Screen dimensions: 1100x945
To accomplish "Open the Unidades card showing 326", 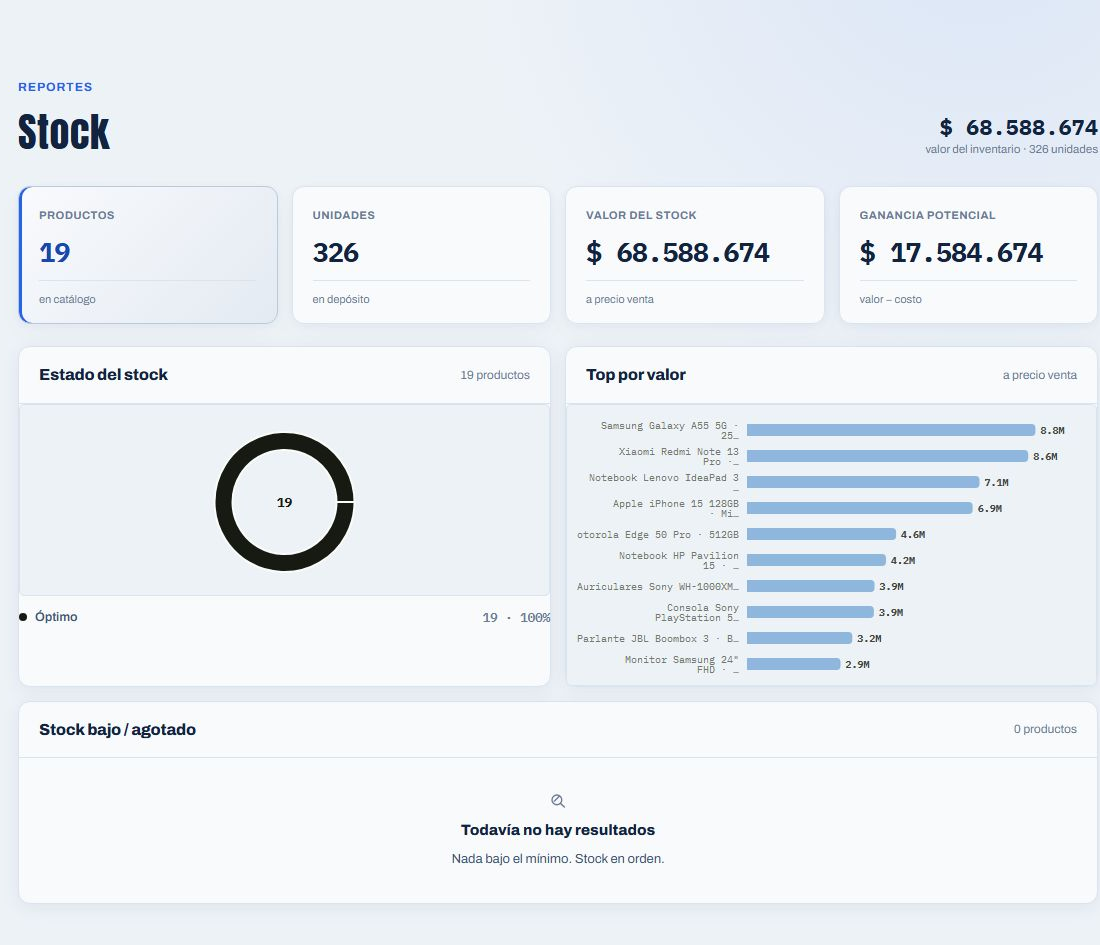I will coord(421,255).
